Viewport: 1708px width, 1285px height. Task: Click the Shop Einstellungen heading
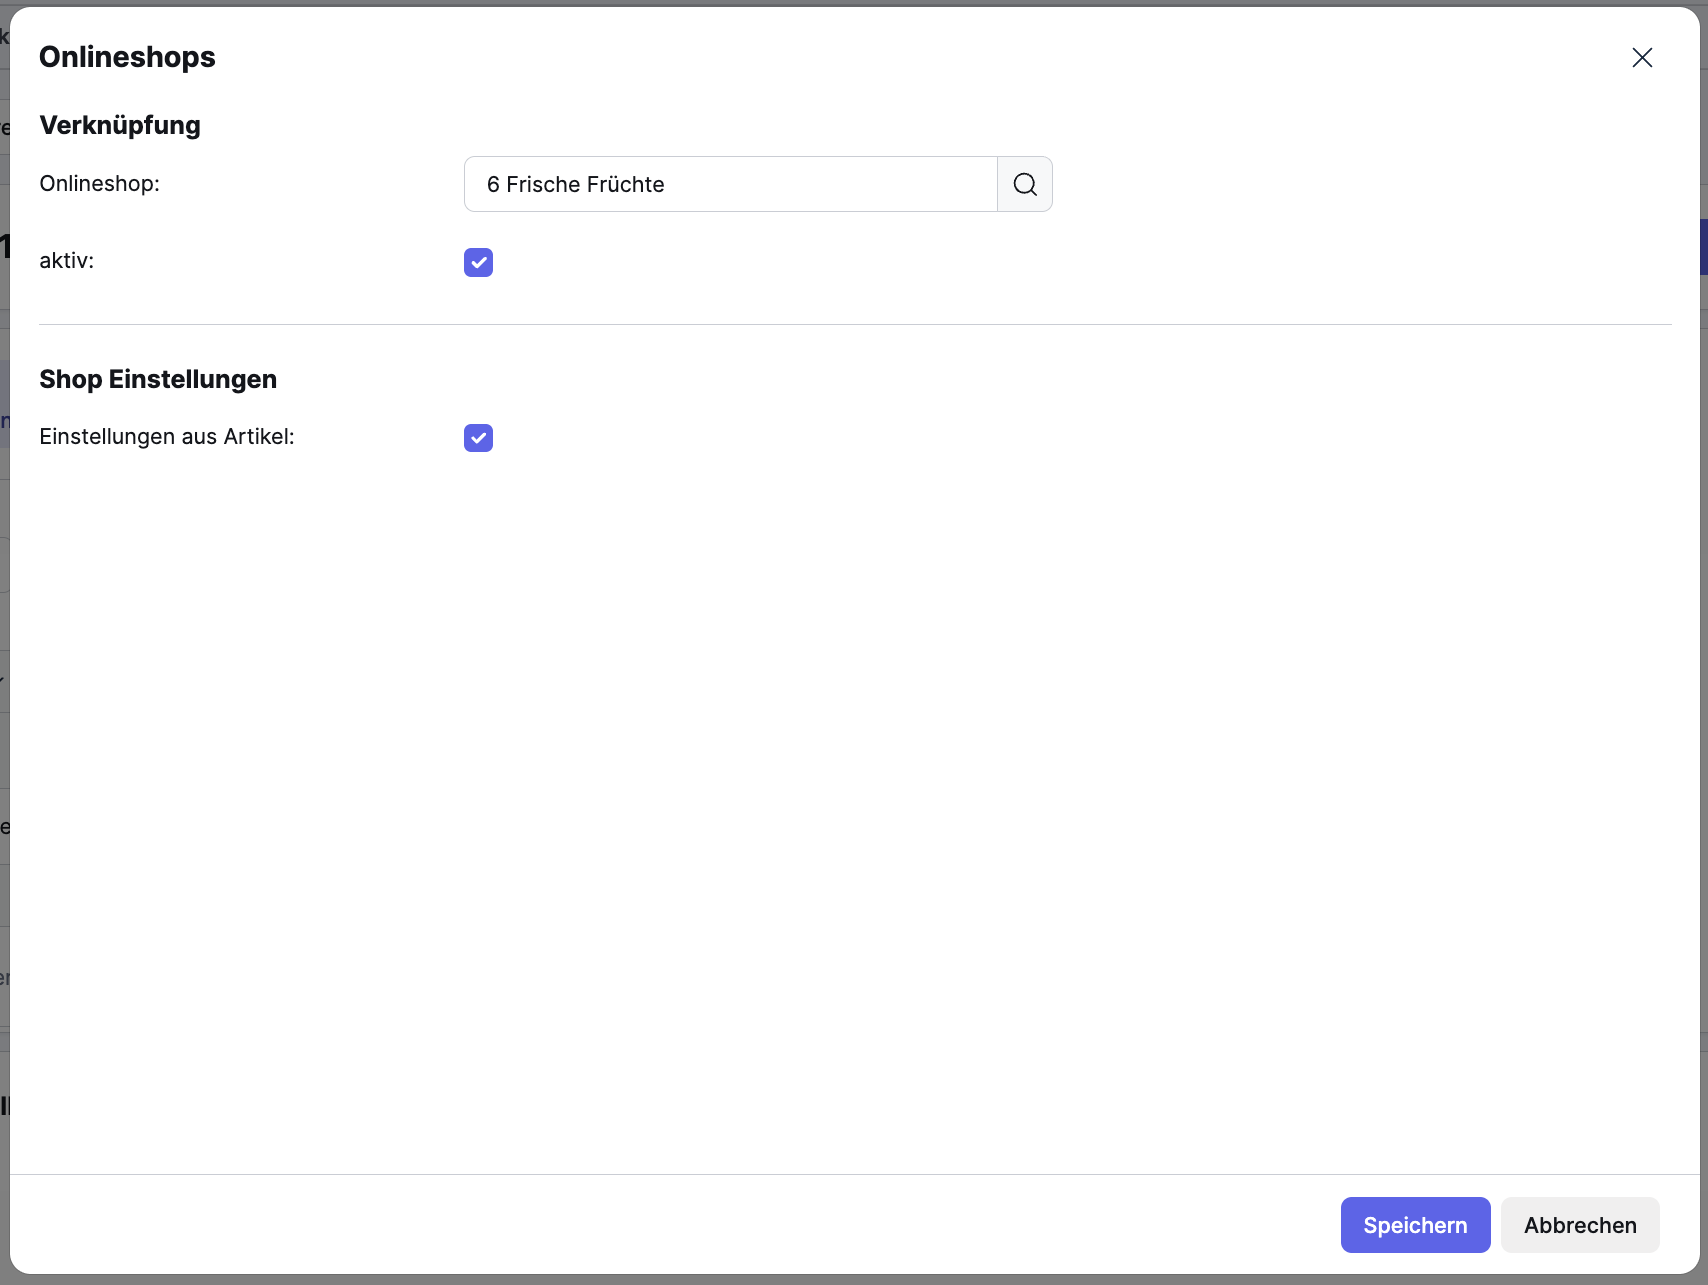point(157,379)
